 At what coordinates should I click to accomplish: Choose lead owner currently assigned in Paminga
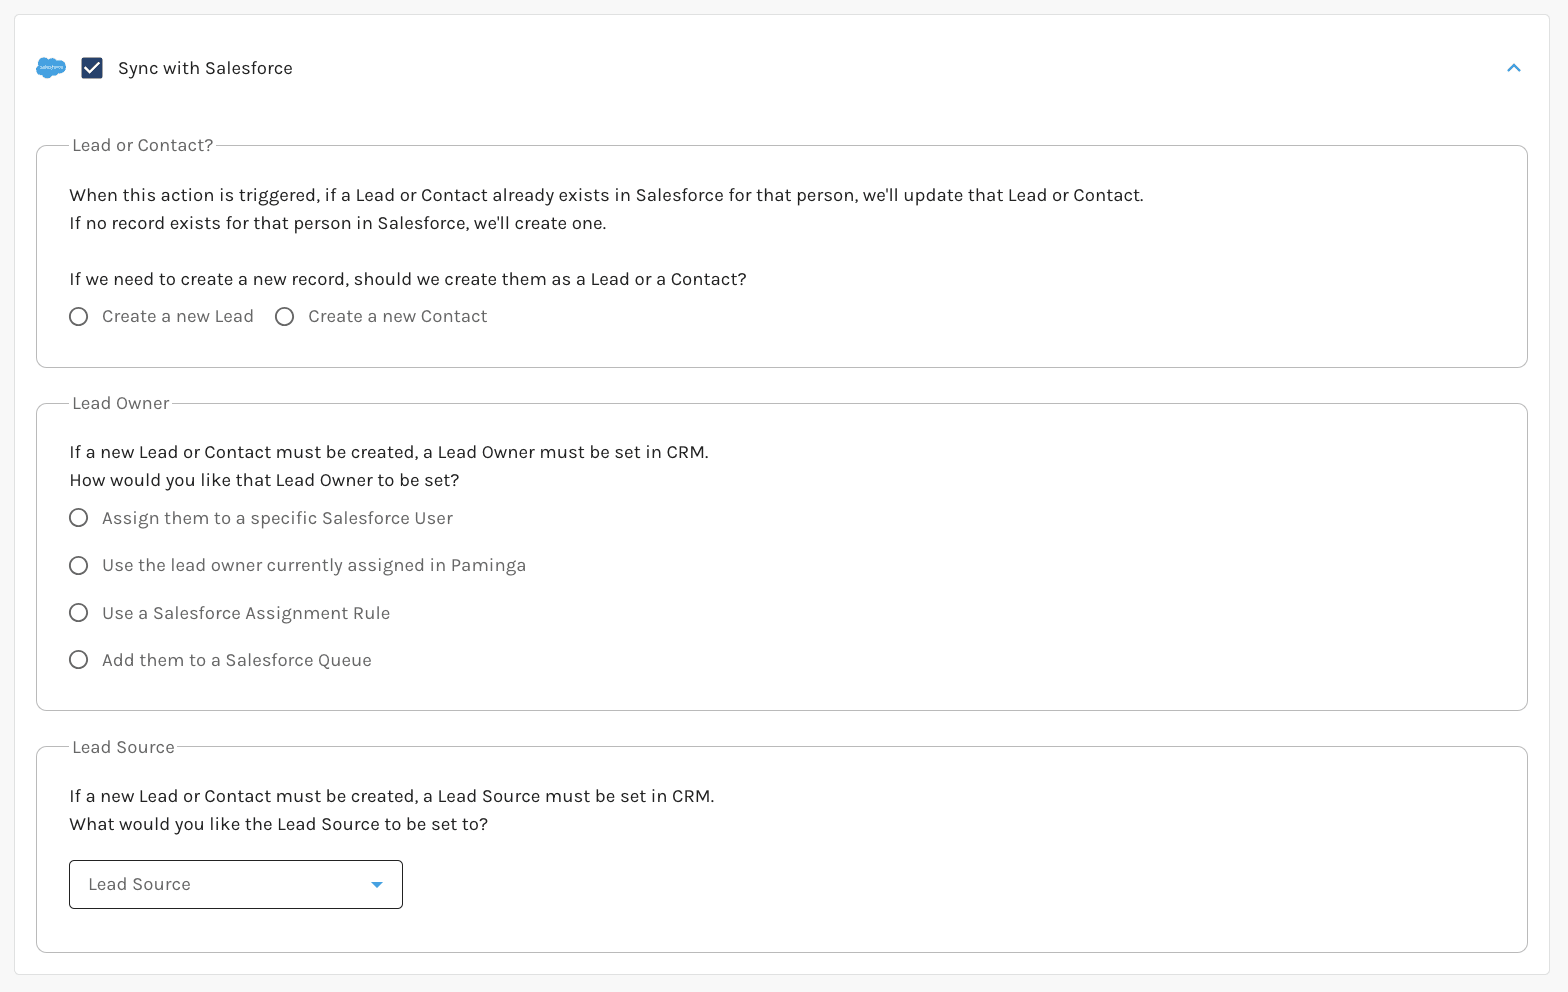(x=79, y=566)
